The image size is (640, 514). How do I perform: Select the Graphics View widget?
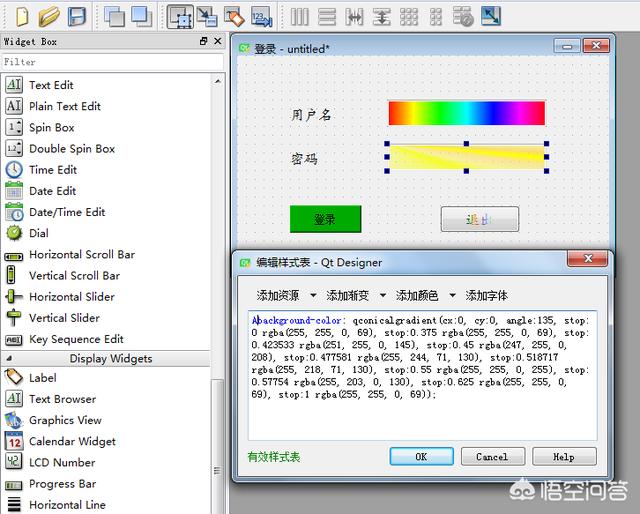click(x=65, y=420)
